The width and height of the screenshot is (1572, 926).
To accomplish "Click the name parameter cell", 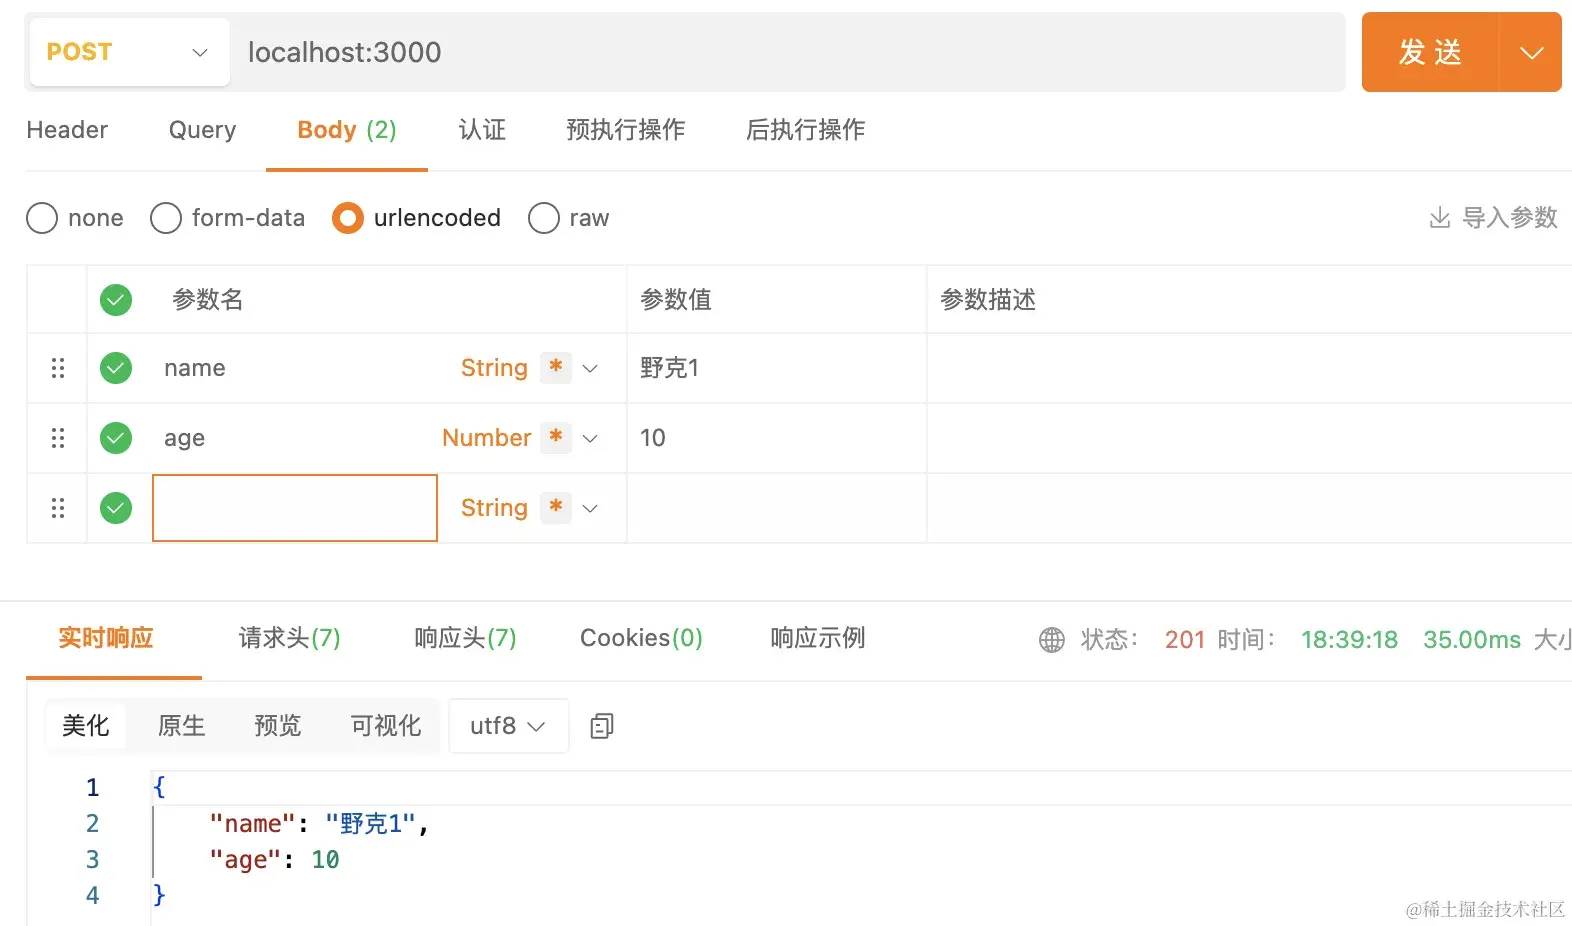I will [x=295, y=368].
